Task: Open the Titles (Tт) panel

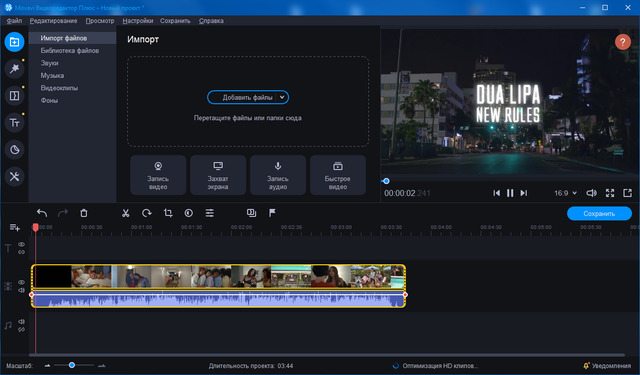Action: coord(14,122)
